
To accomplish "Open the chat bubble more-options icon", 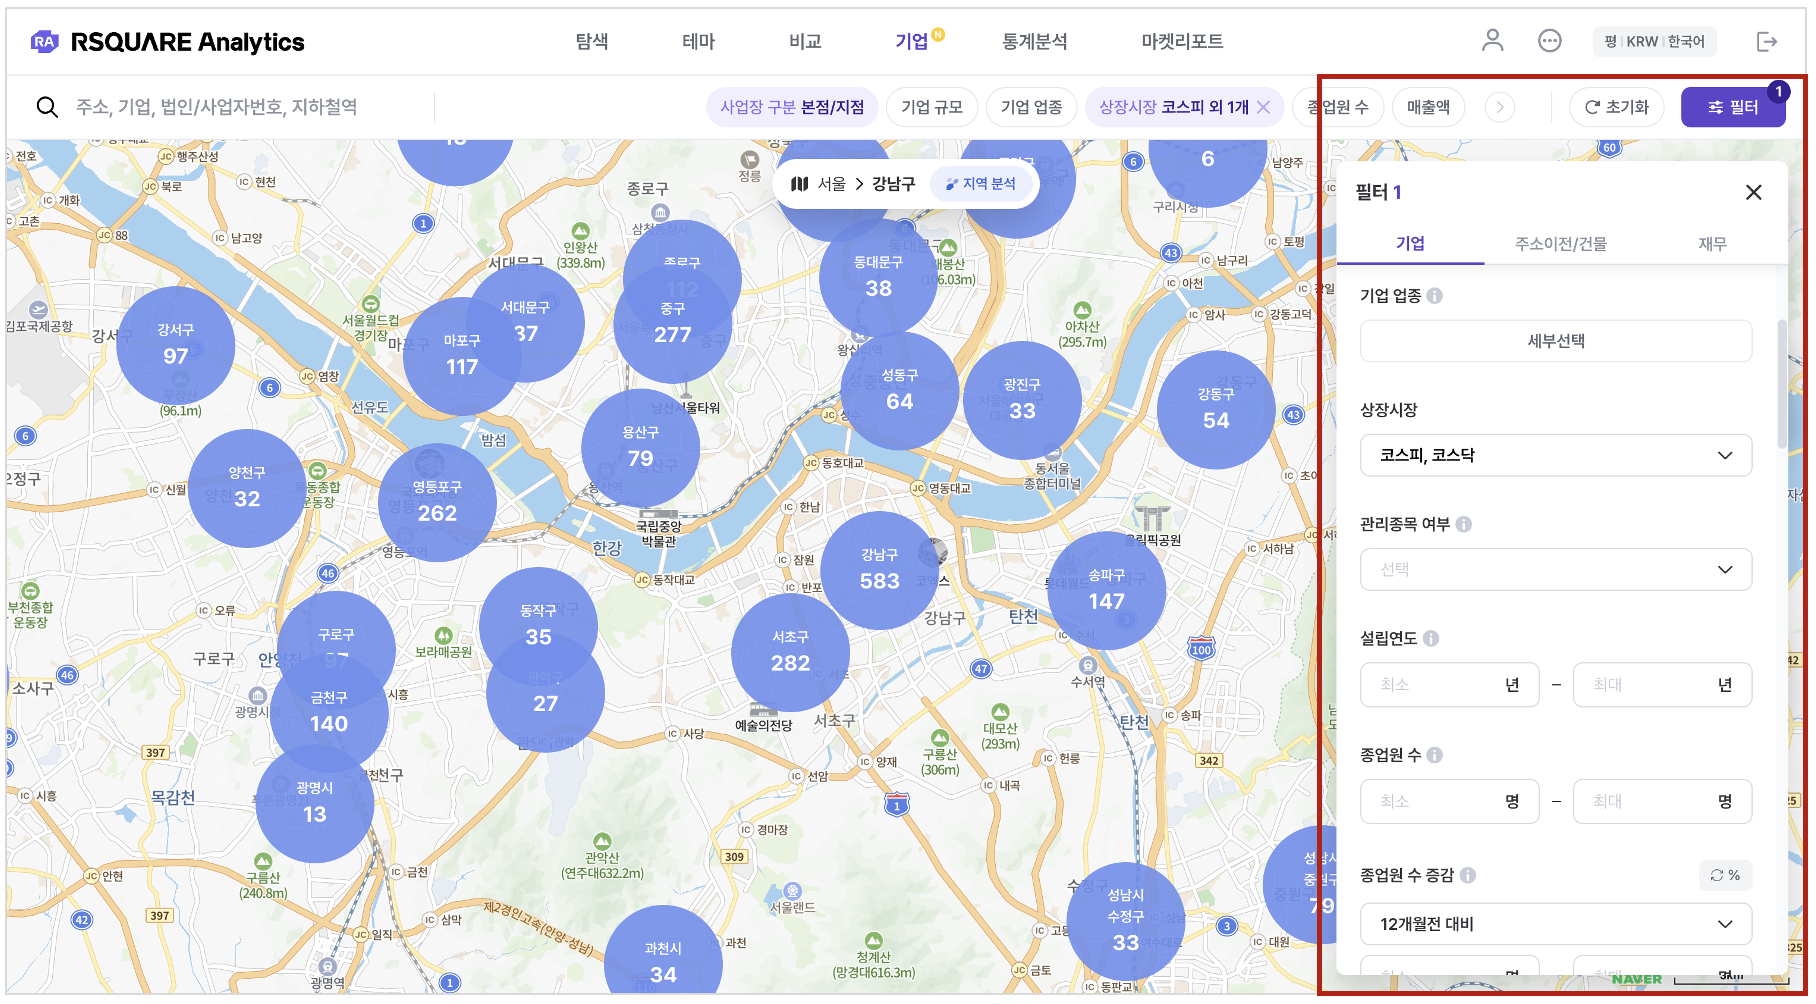I will [x=1549, y=41].
